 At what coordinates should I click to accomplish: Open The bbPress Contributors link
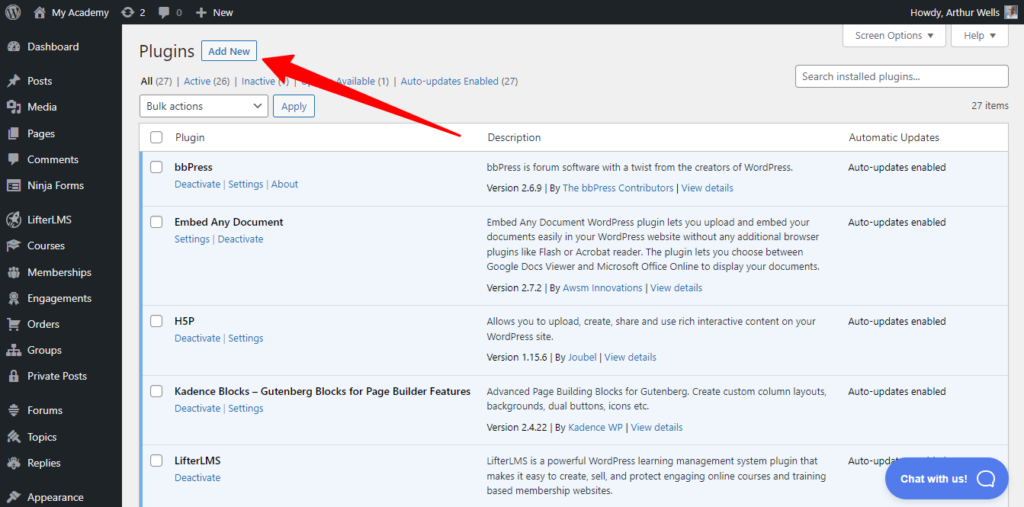[618, 188]
